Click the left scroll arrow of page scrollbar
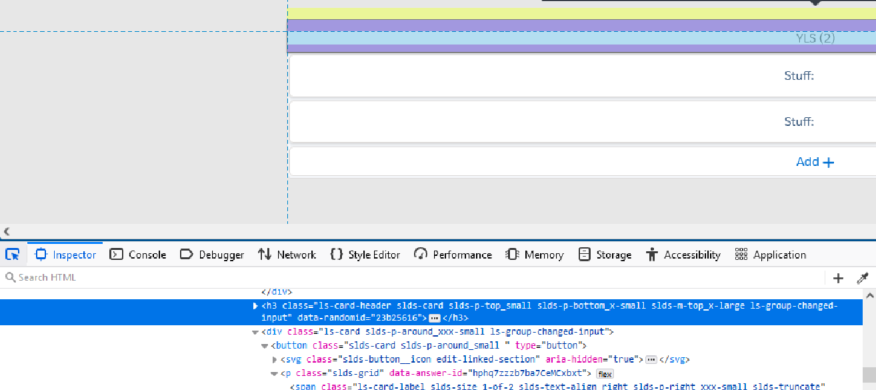This screenshot has height=390, width=876. [7, 231]
